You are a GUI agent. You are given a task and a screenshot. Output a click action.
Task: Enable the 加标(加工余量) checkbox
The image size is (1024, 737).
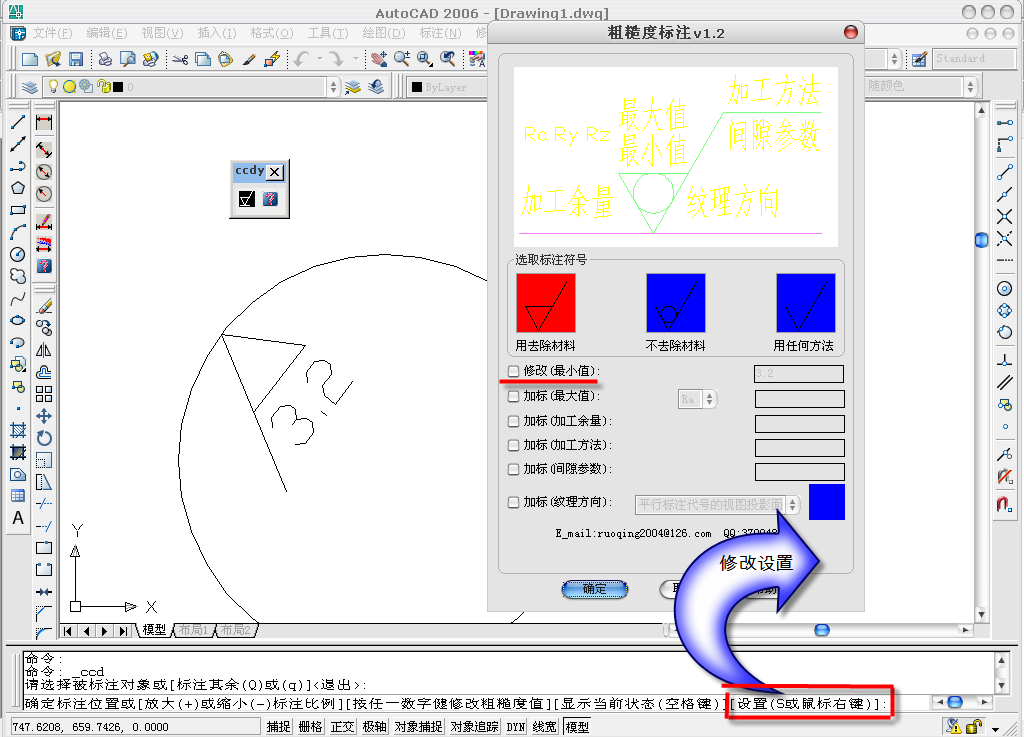tap(513, 421)
